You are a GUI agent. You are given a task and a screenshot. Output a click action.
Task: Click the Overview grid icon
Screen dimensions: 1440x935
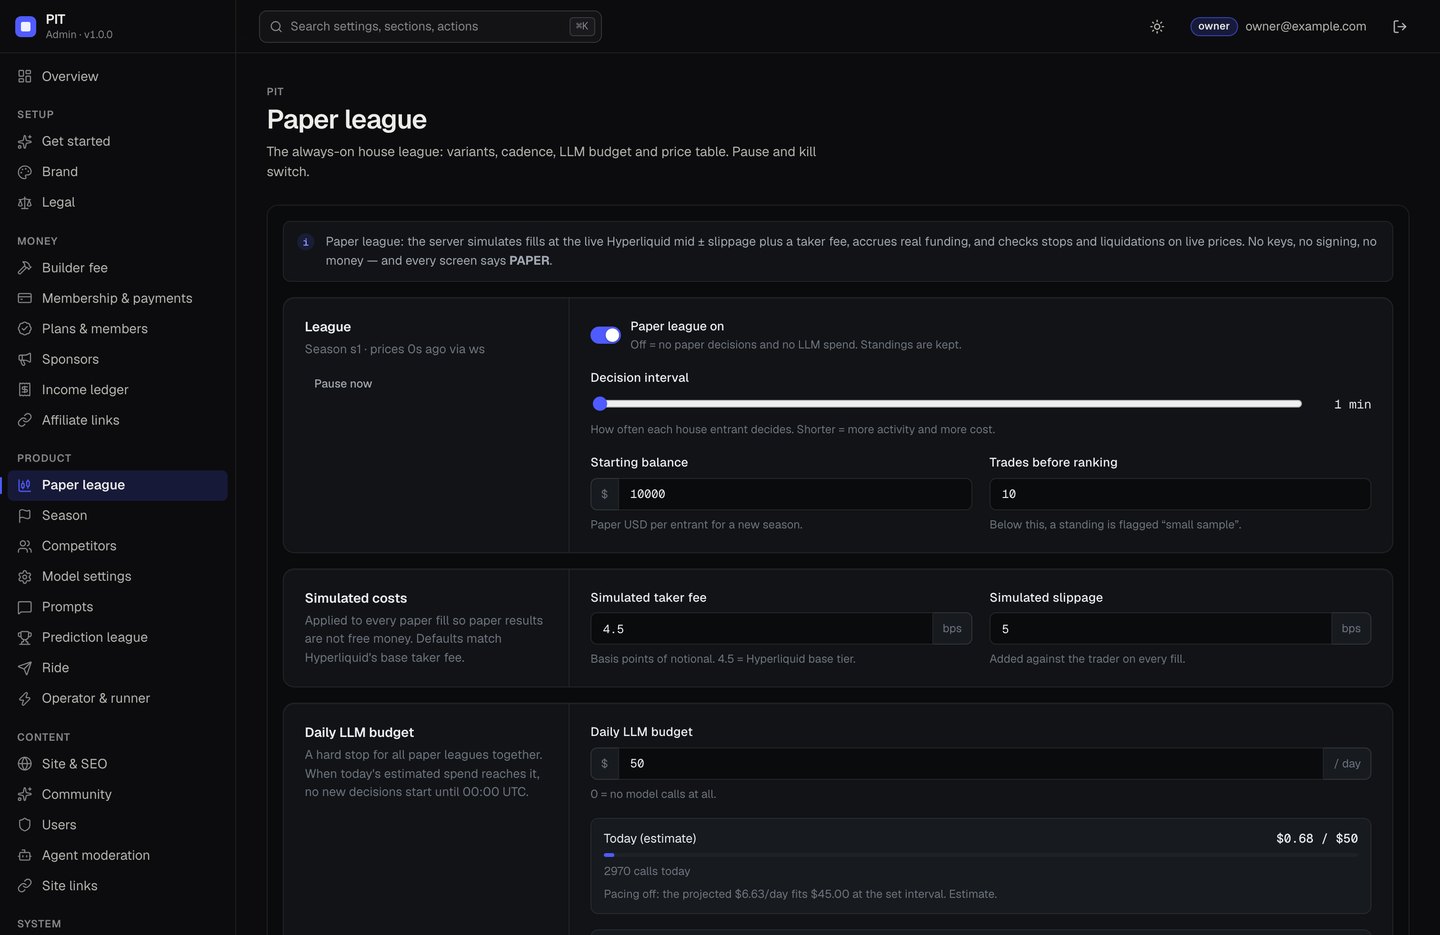pyautogui.click(x=25, y=77)
